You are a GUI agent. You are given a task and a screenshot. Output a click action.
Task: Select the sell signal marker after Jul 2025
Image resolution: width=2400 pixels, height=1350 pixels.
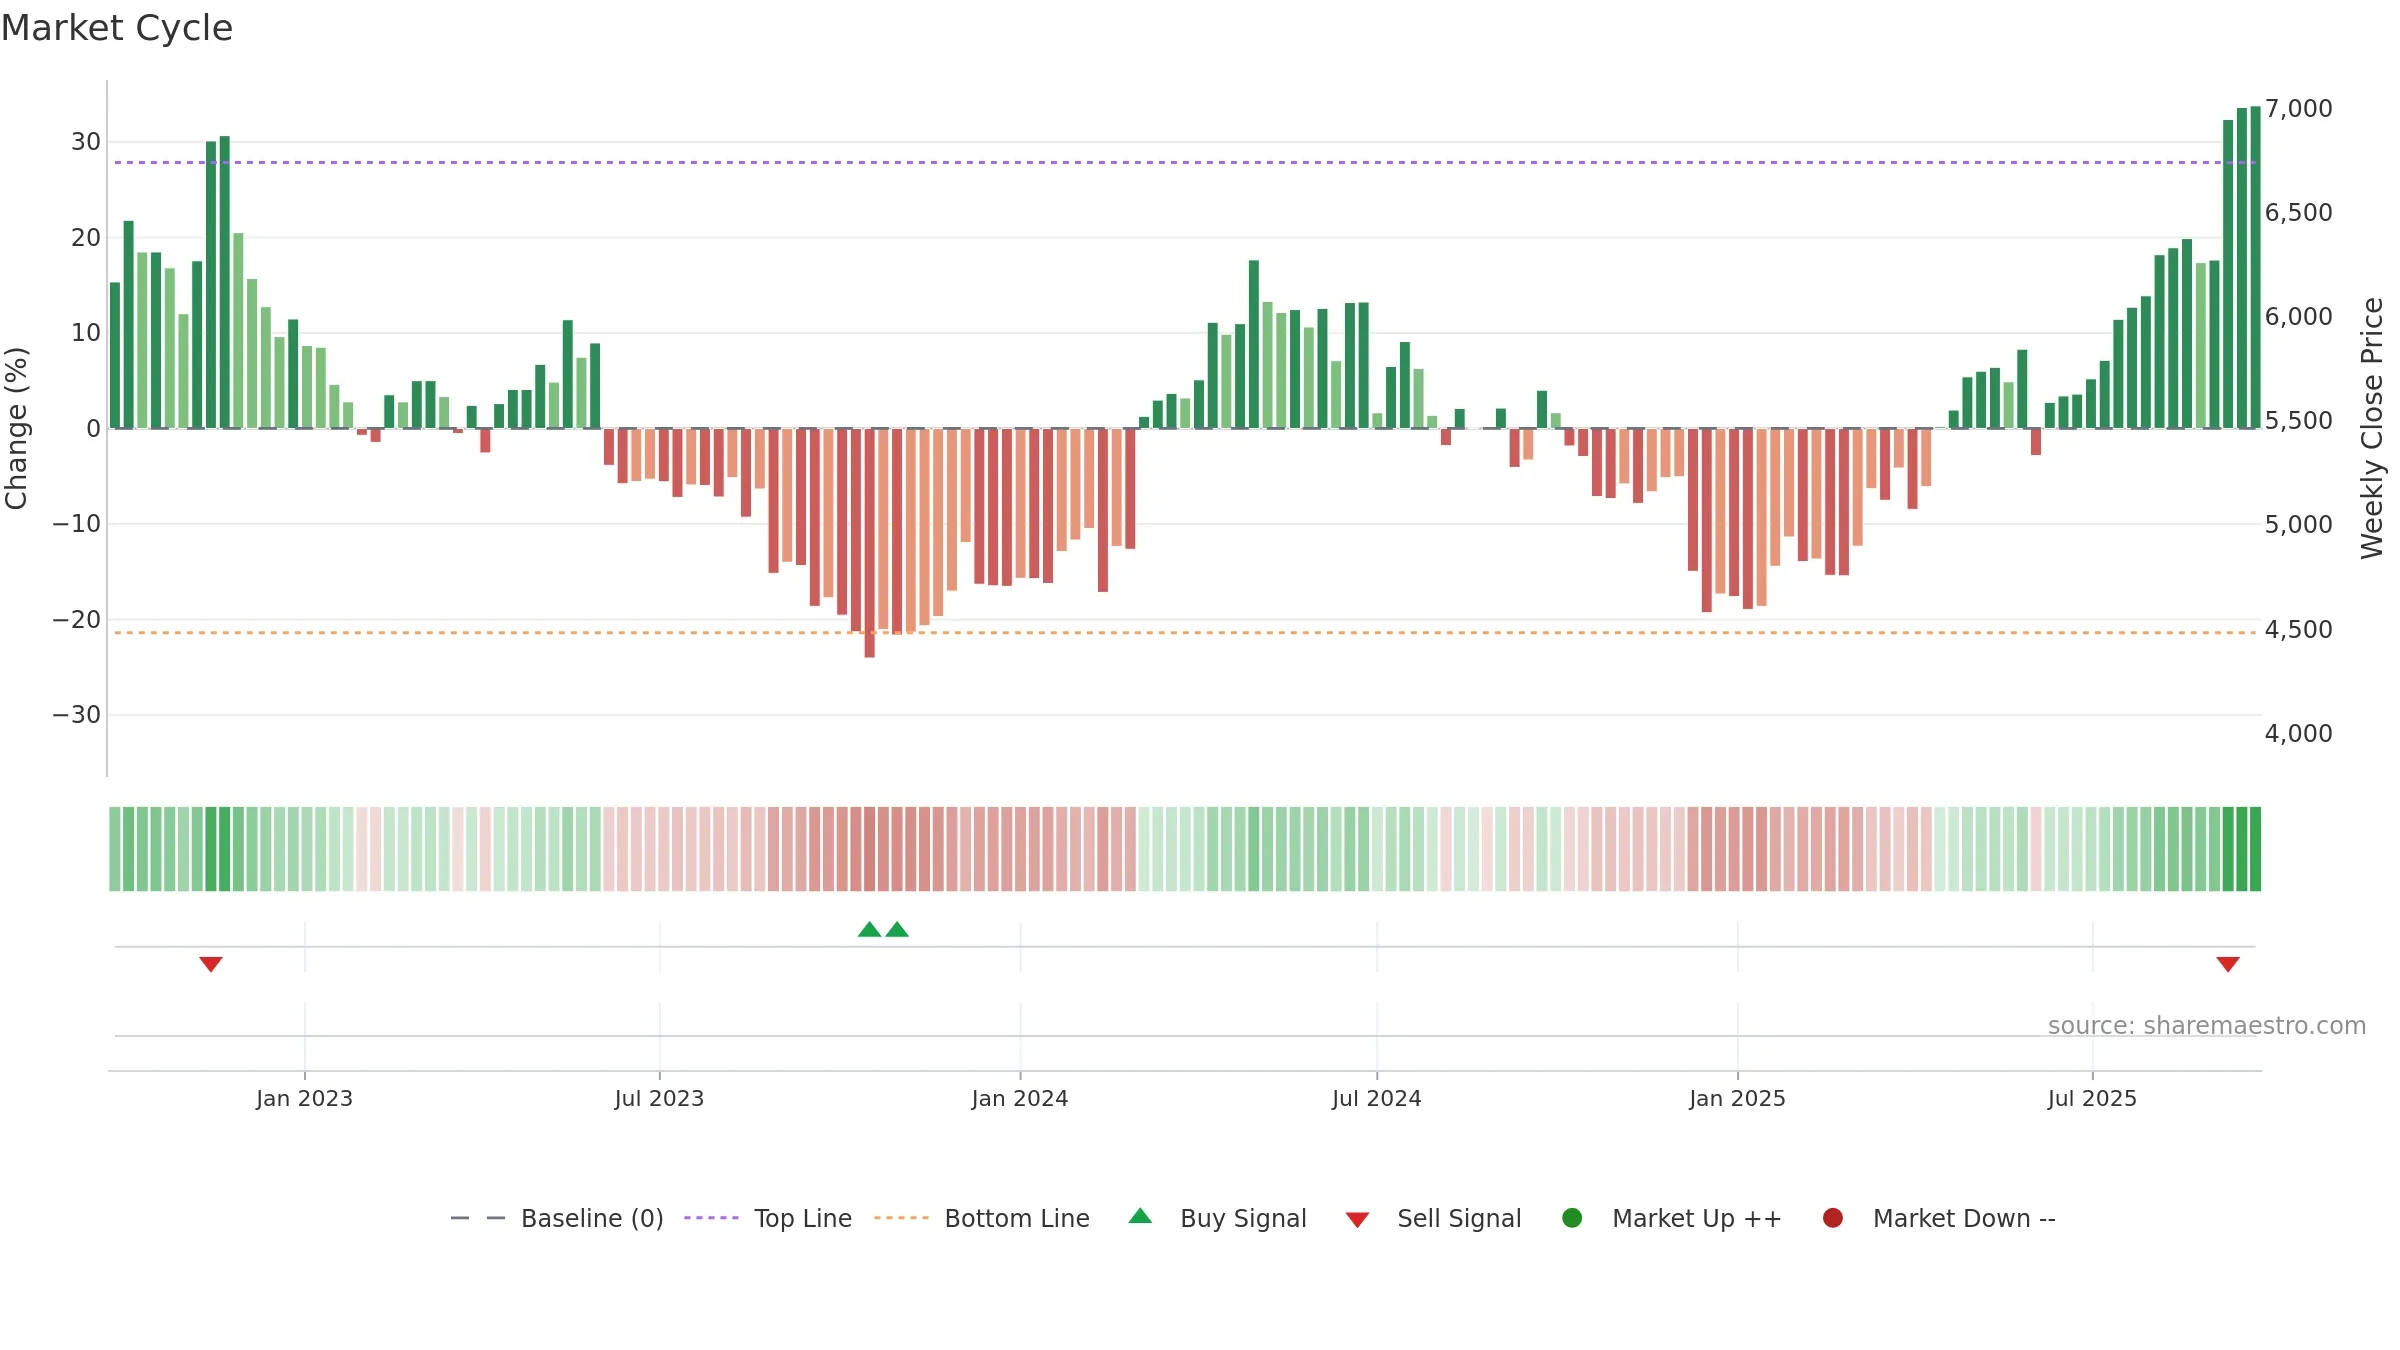tap(2228, 964)
